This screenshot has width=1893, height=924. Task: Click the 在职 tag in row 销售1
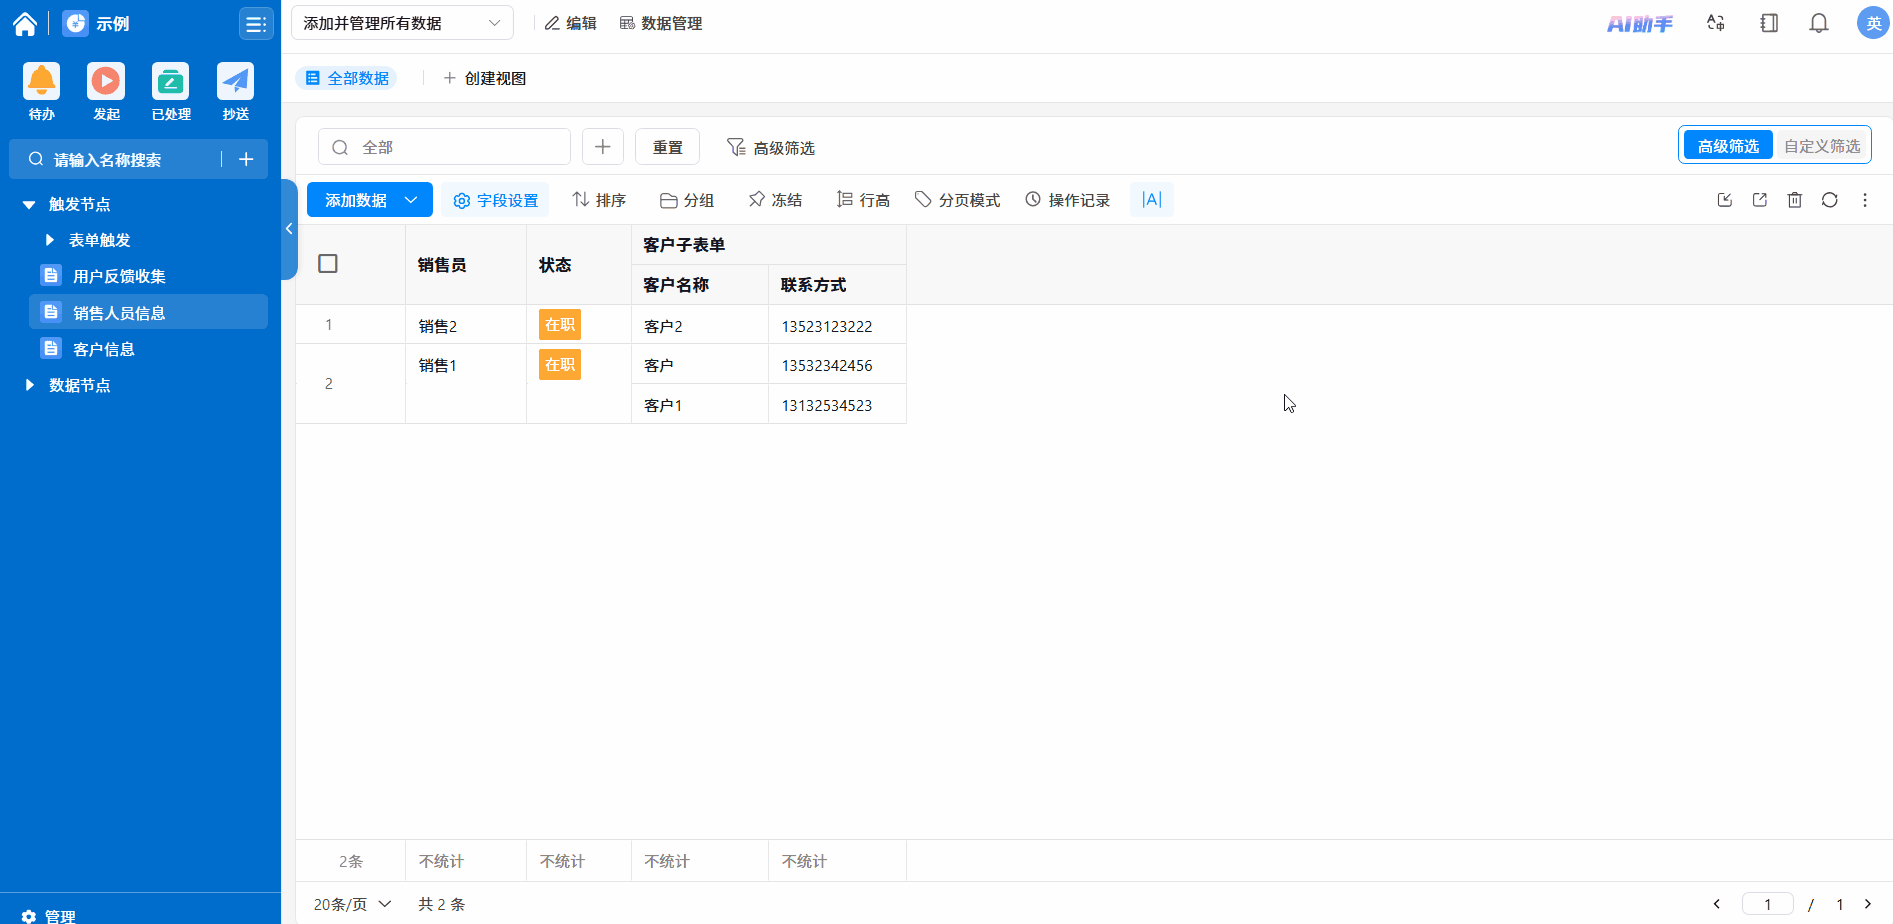(x=560, y=364)
